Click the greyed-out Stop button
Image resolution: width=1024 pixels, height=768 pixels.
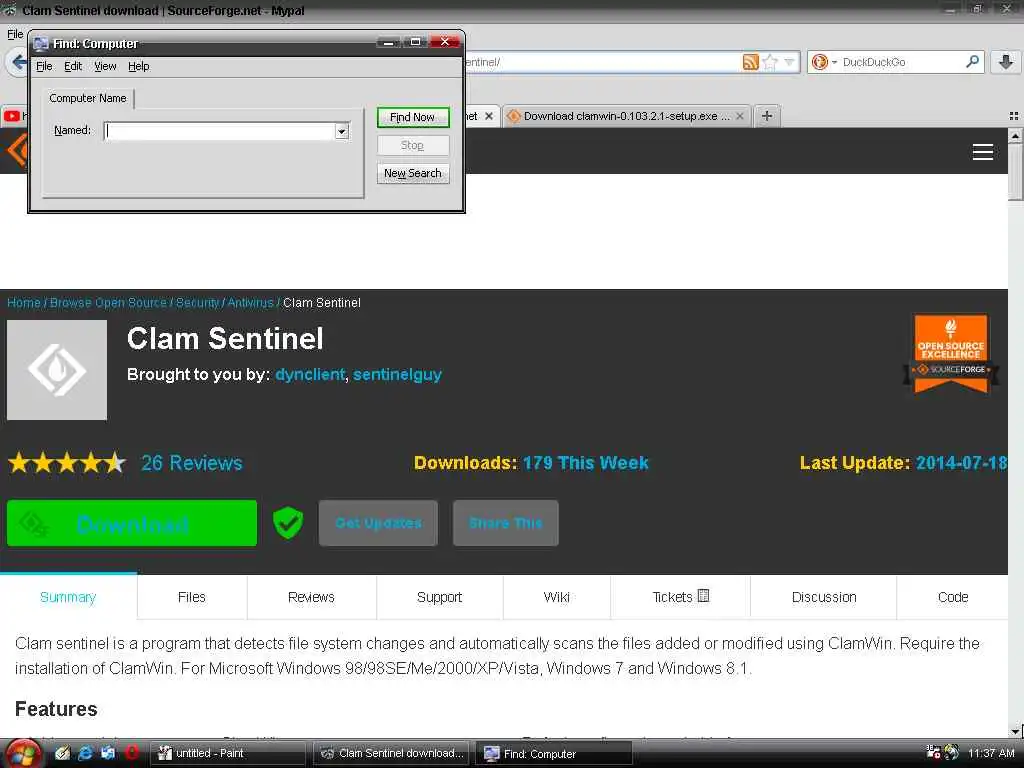[413, 145]
